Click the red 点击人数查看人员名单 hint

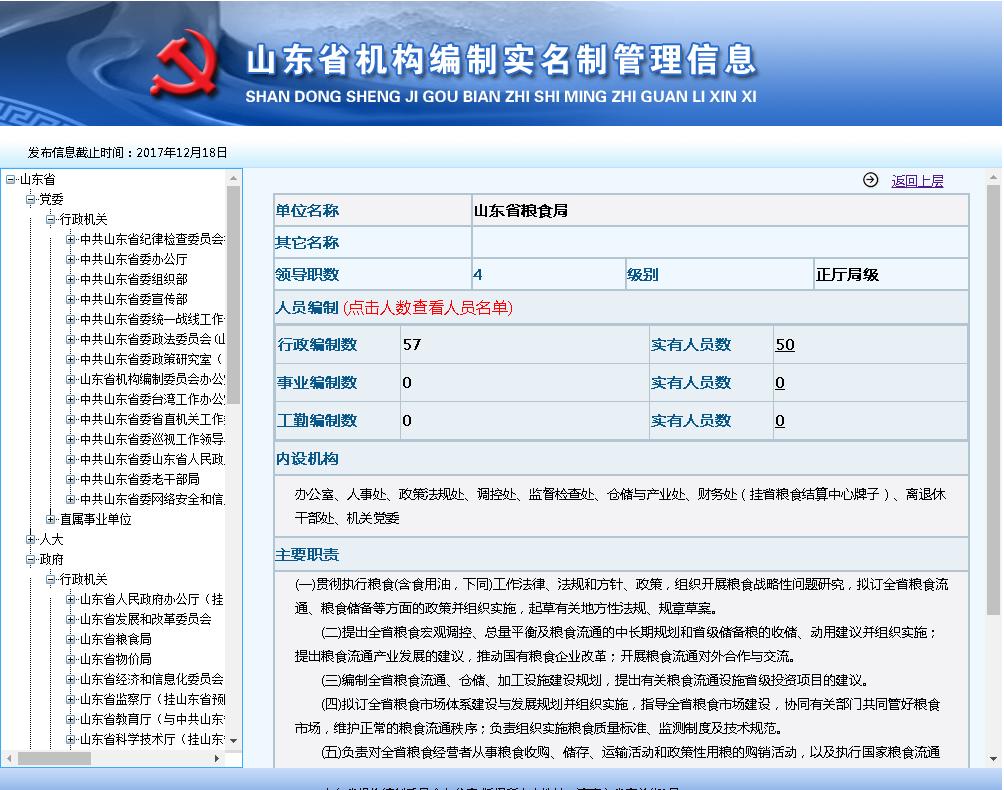pos(428,308)
